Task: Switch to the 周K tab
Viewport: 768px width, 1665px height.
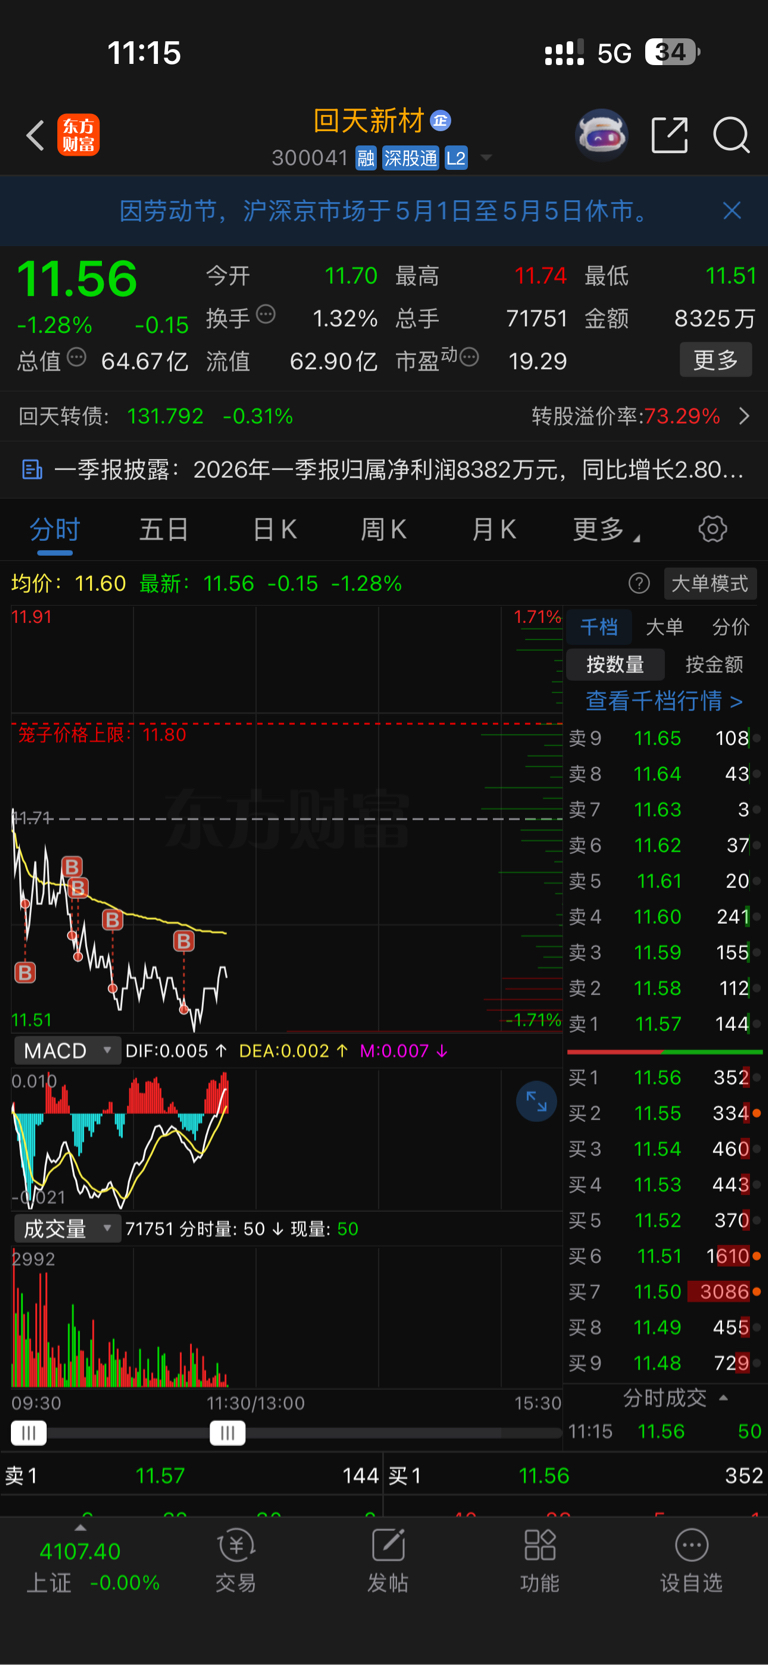Action: (384, 529)
